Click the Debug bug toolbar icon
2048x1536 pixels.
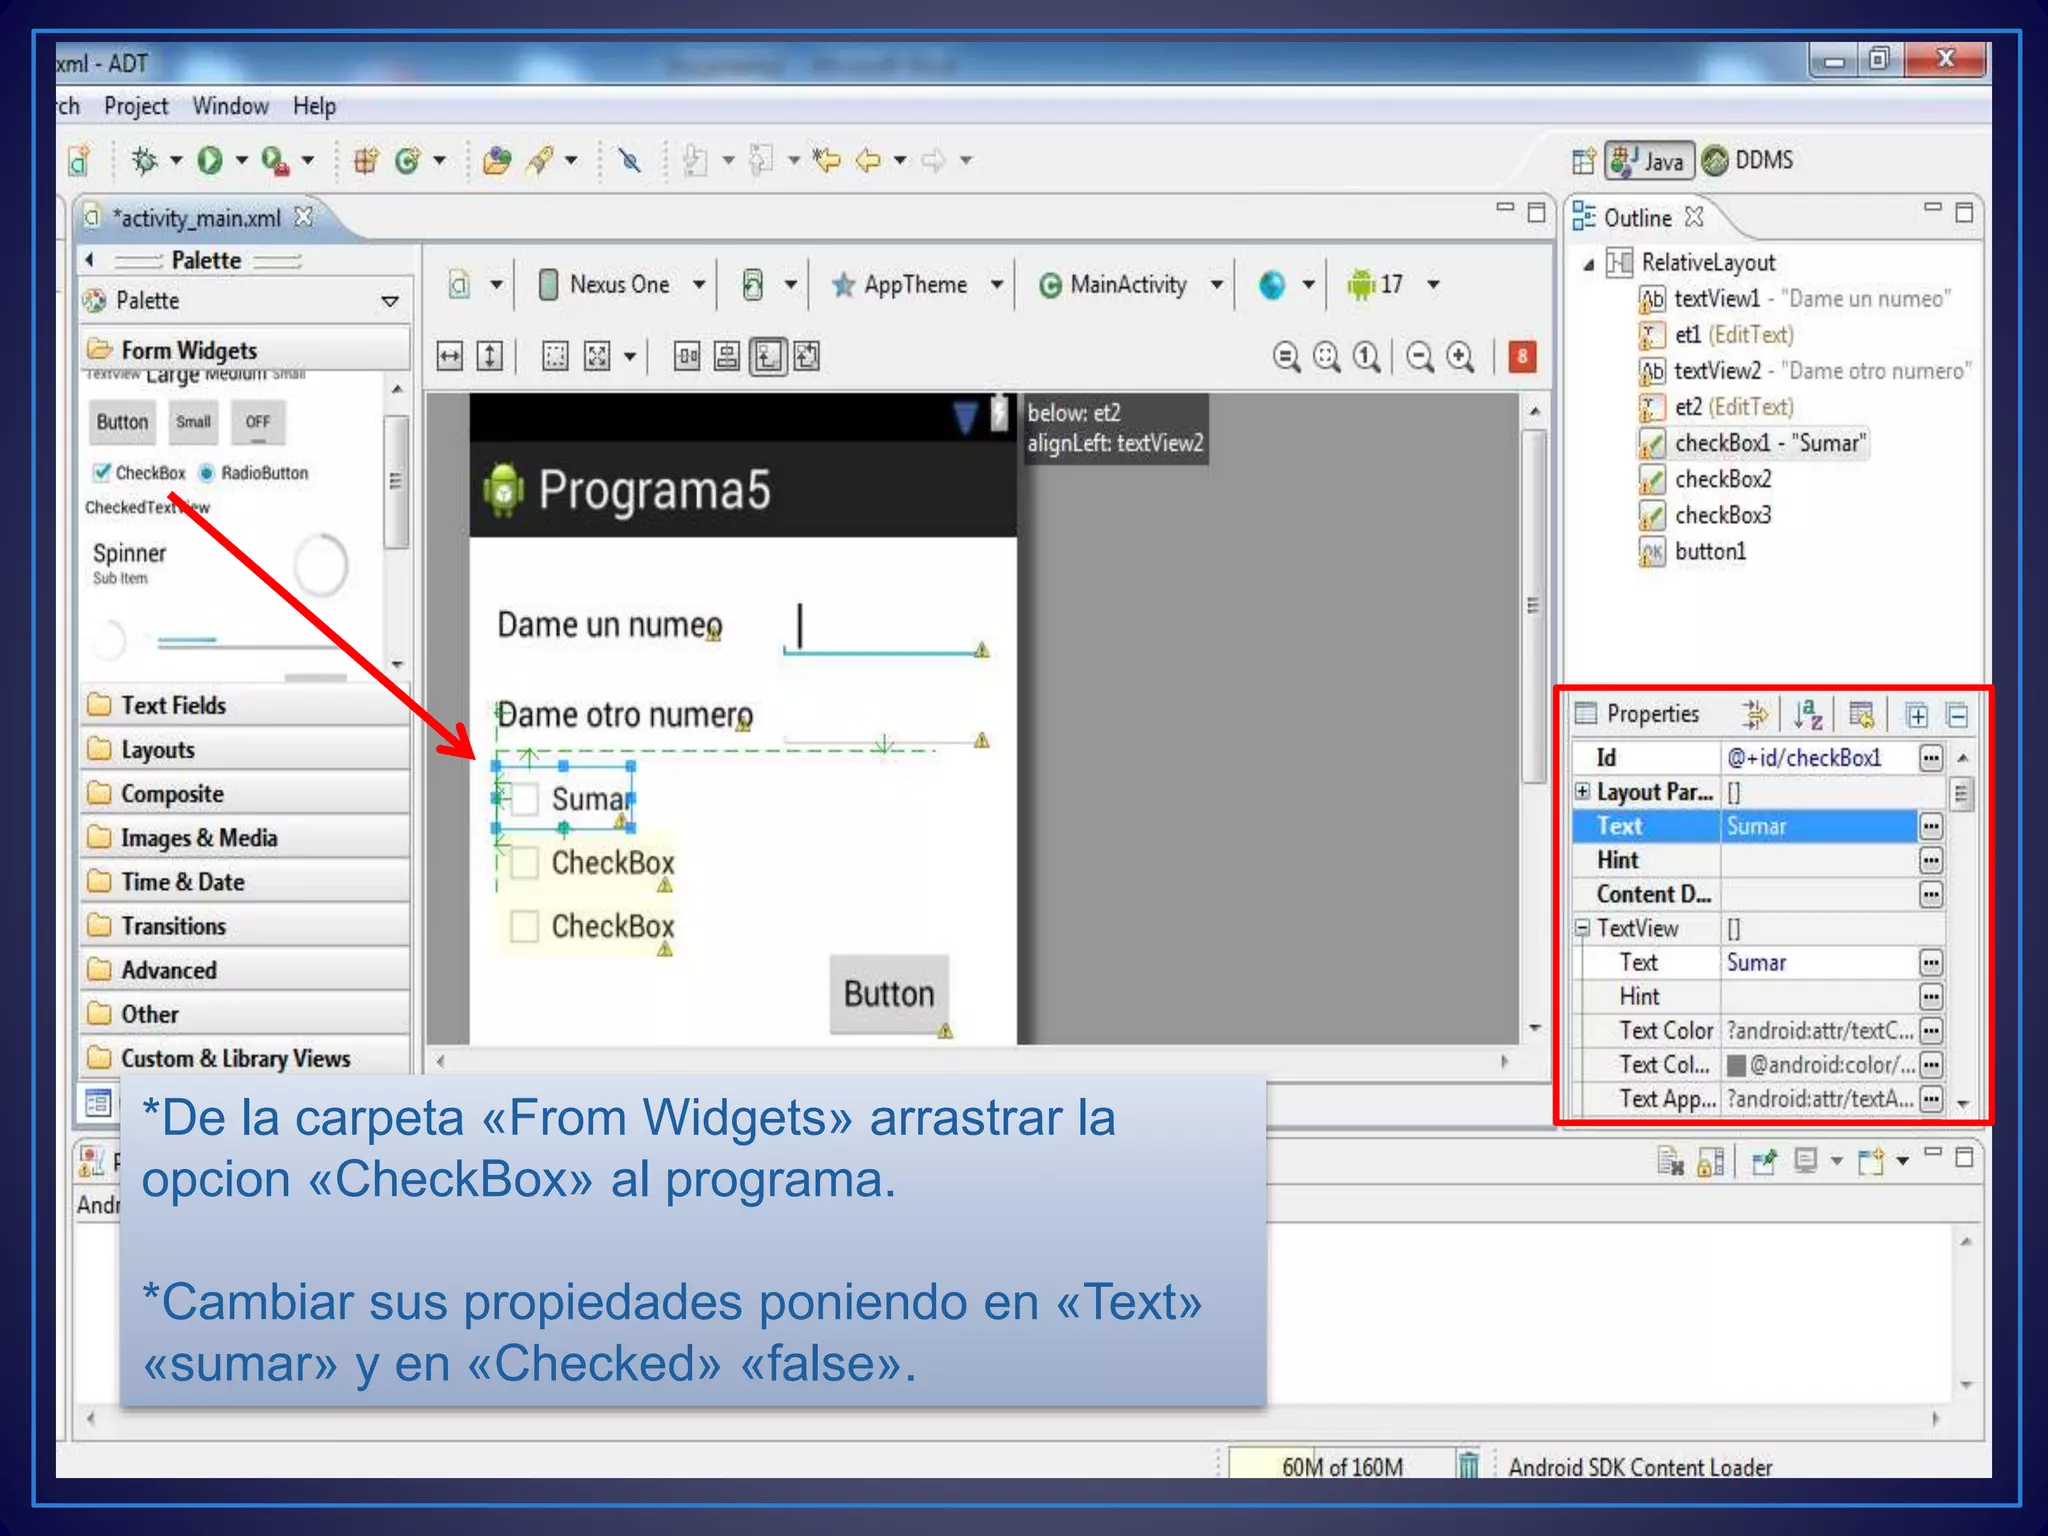(145, 160)
